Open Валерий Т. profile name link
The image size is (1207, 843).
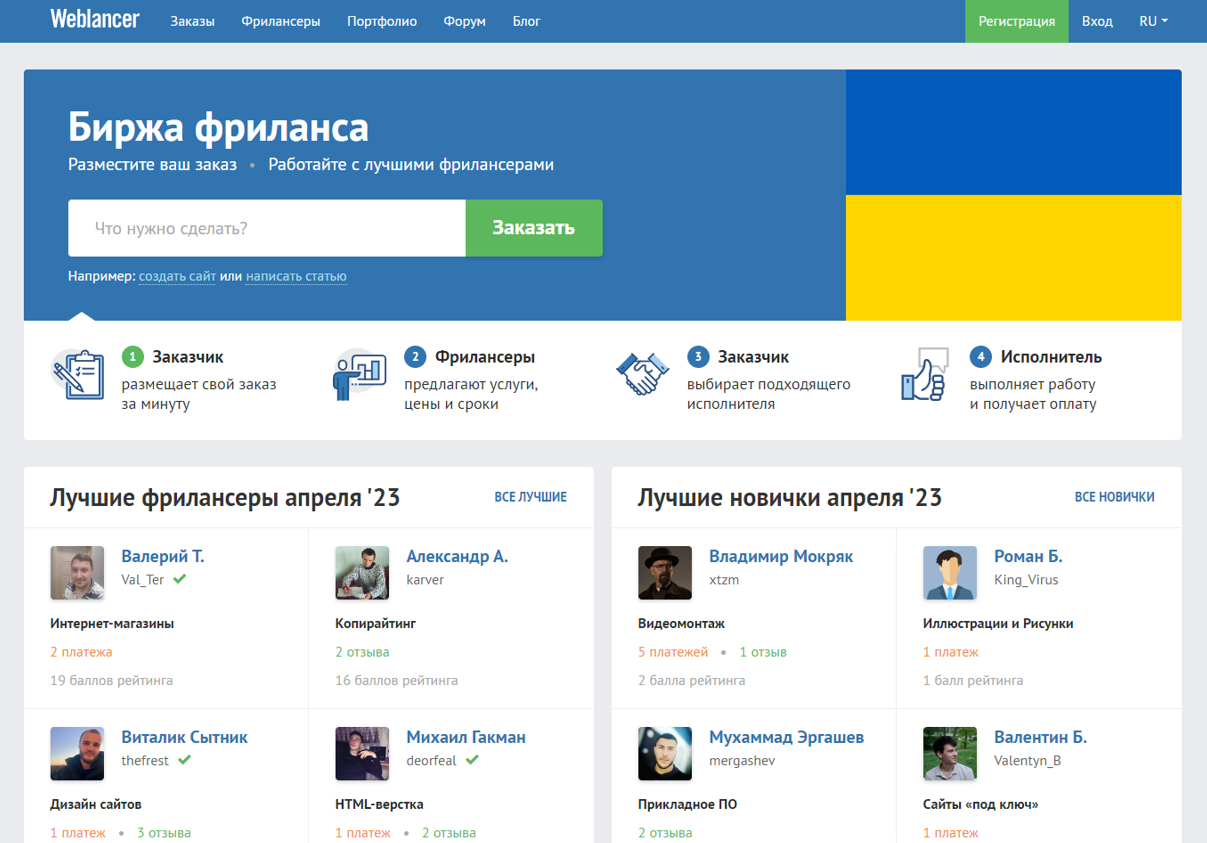163,556
